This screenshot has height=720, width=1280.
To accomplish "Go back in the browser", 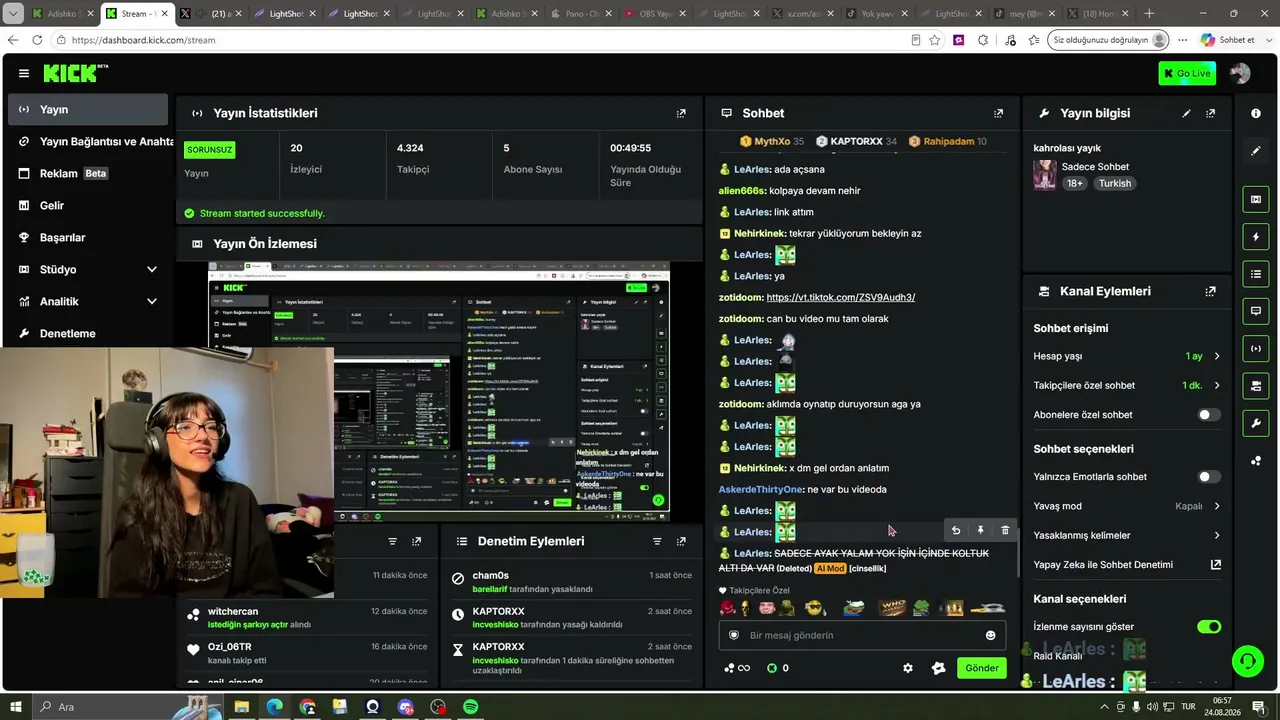I will (x=13, y=40).
